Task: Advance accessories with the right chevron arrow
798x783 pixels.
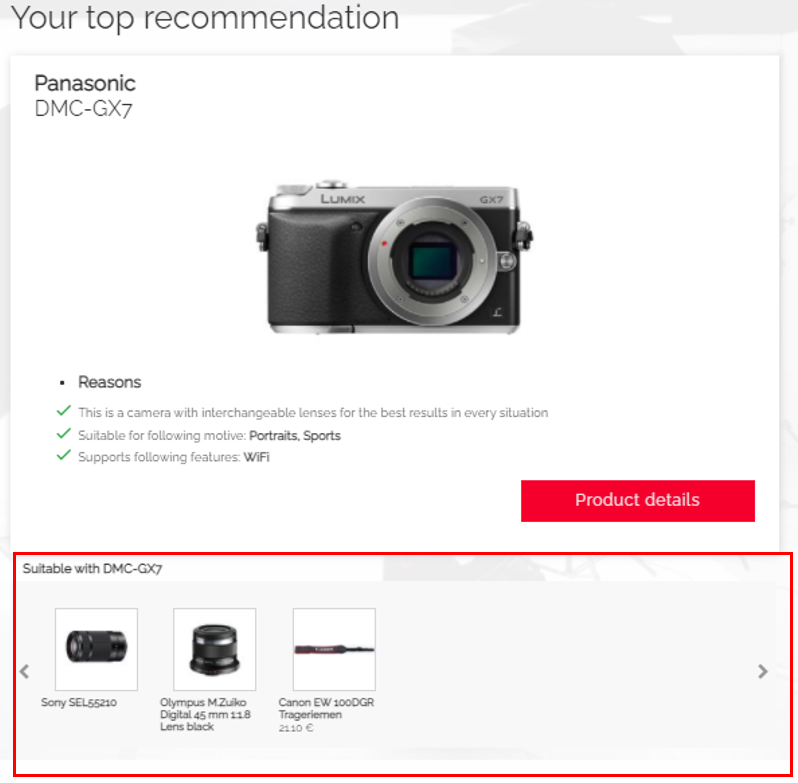Action: [x=762, y=672]
